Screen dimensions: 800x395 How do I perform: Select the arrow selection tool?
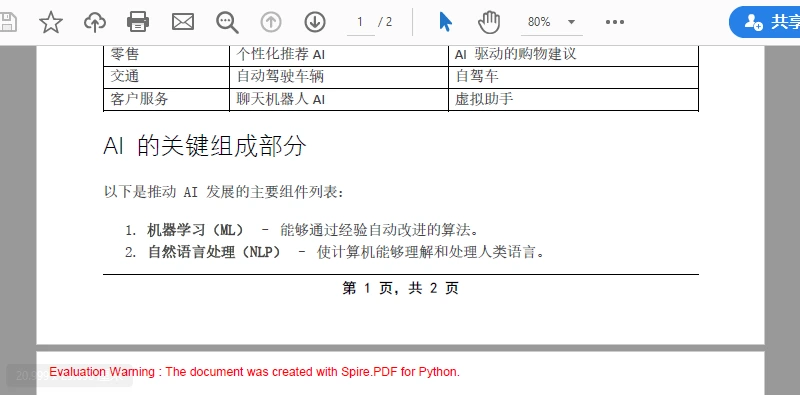pyautogui.click(x=445, y=22)
